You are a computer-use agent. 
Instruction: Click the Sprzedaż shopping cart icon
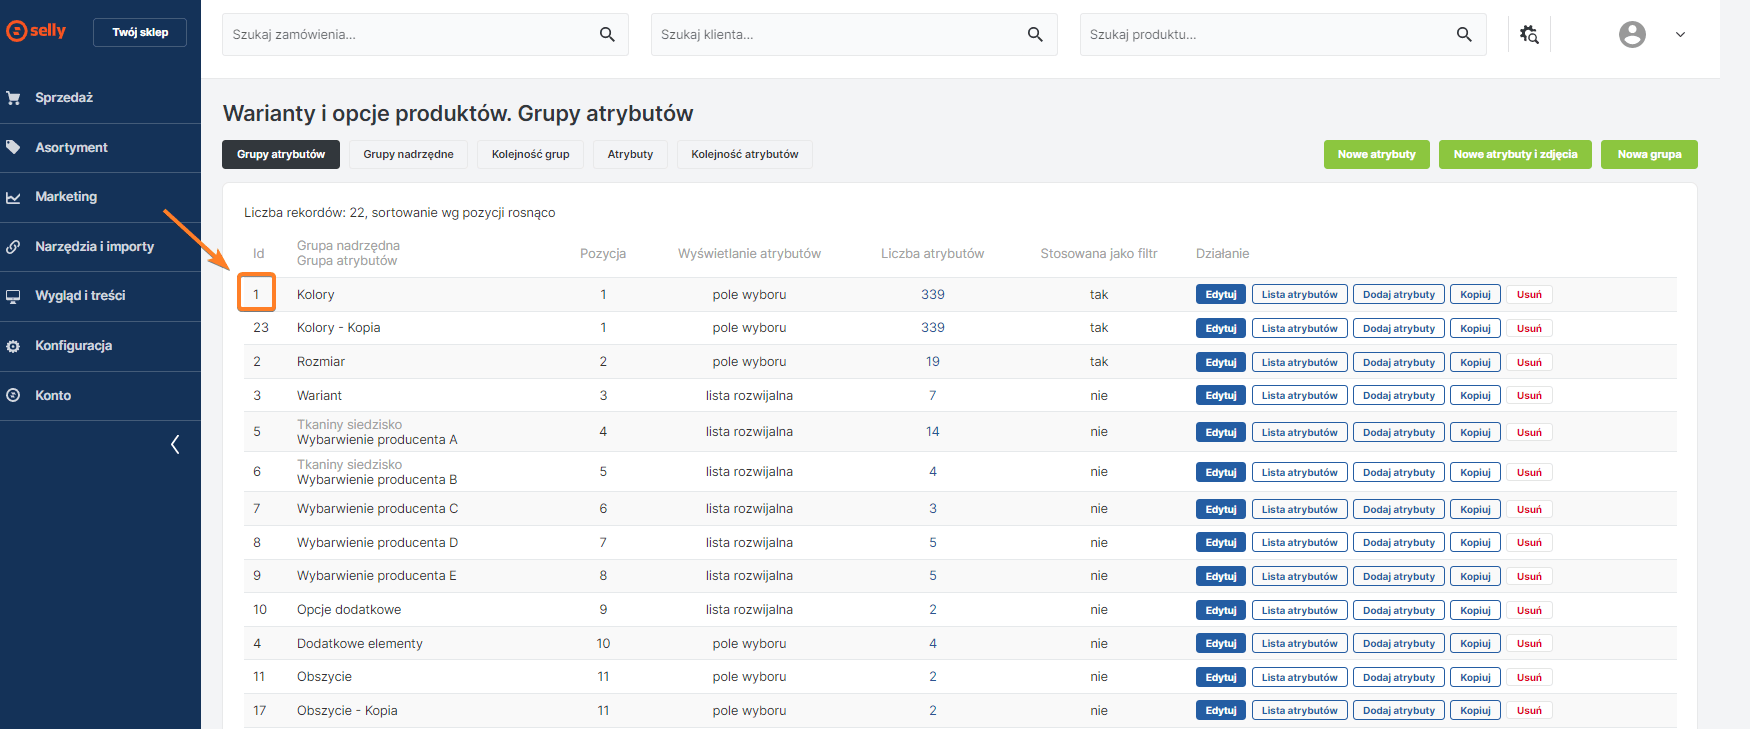pyautogui.click(x=14, y=98)
